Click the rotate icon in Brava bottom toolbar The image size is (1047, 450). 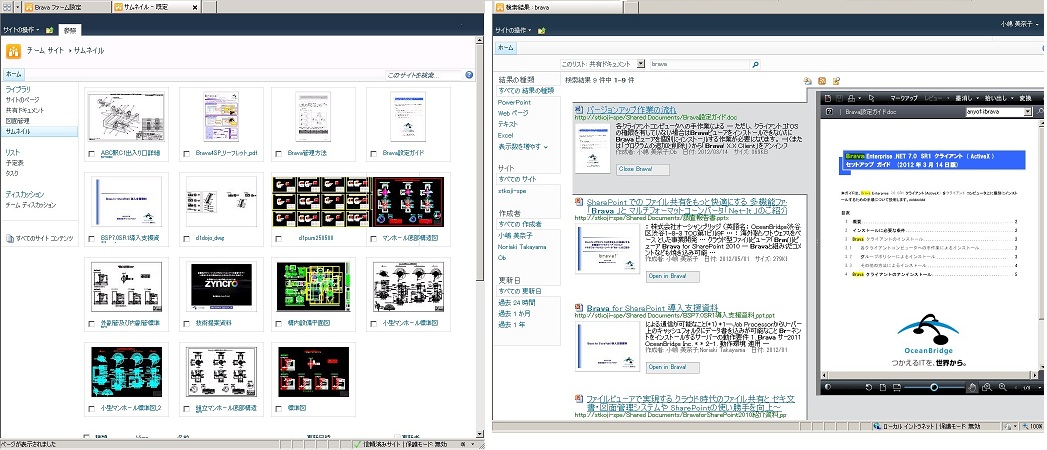pyautogui.click(x=869, y=387)
